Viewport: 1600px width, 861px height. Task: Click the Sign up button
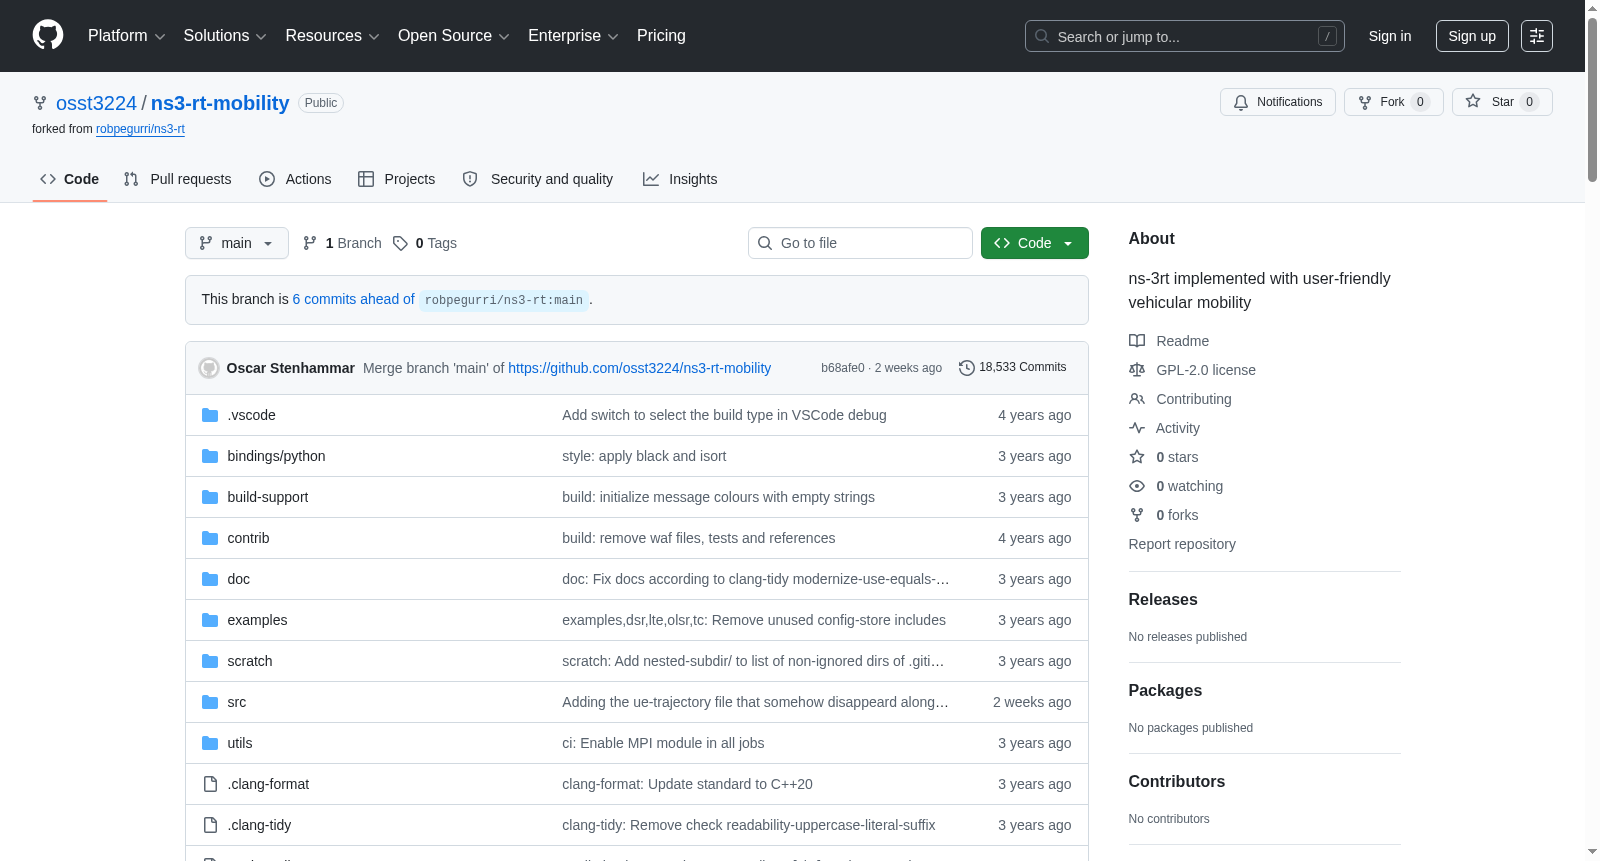pyautogui.click(x=1472, y=36)
